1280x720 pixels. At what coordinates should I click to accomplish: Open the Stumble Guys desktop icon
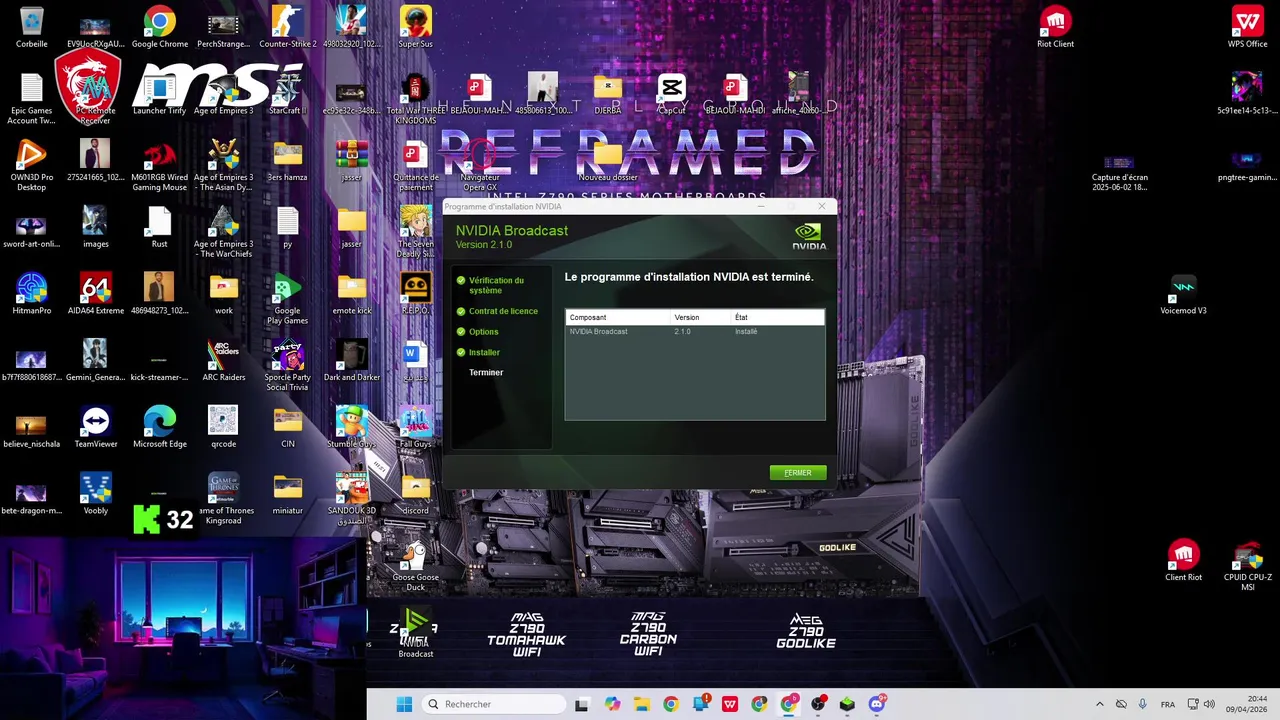352,428
